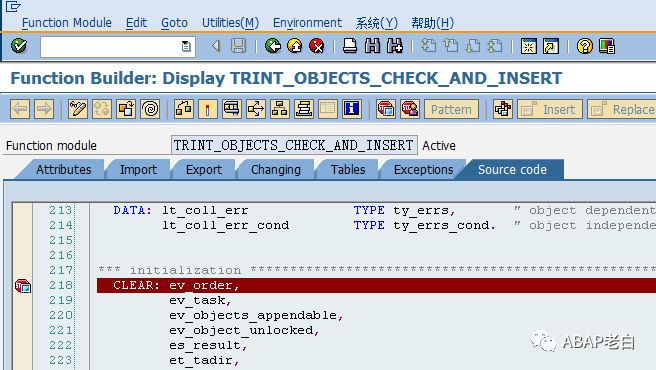Click the First Page icon
Viewport: 656px width, 370px height.
click(x=428, y=46)
